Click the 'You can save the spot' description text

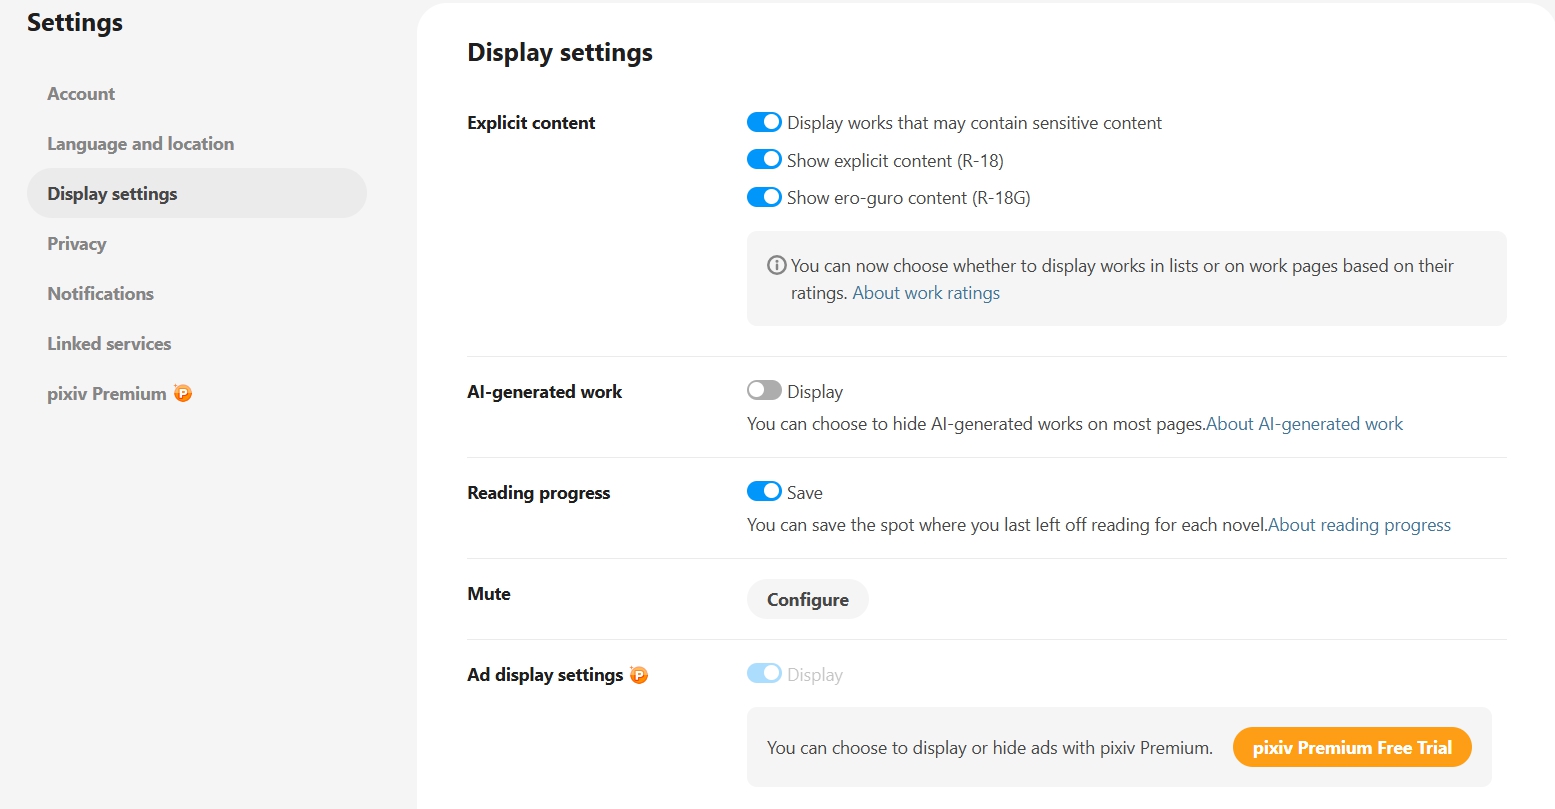tap(1007, 525)
